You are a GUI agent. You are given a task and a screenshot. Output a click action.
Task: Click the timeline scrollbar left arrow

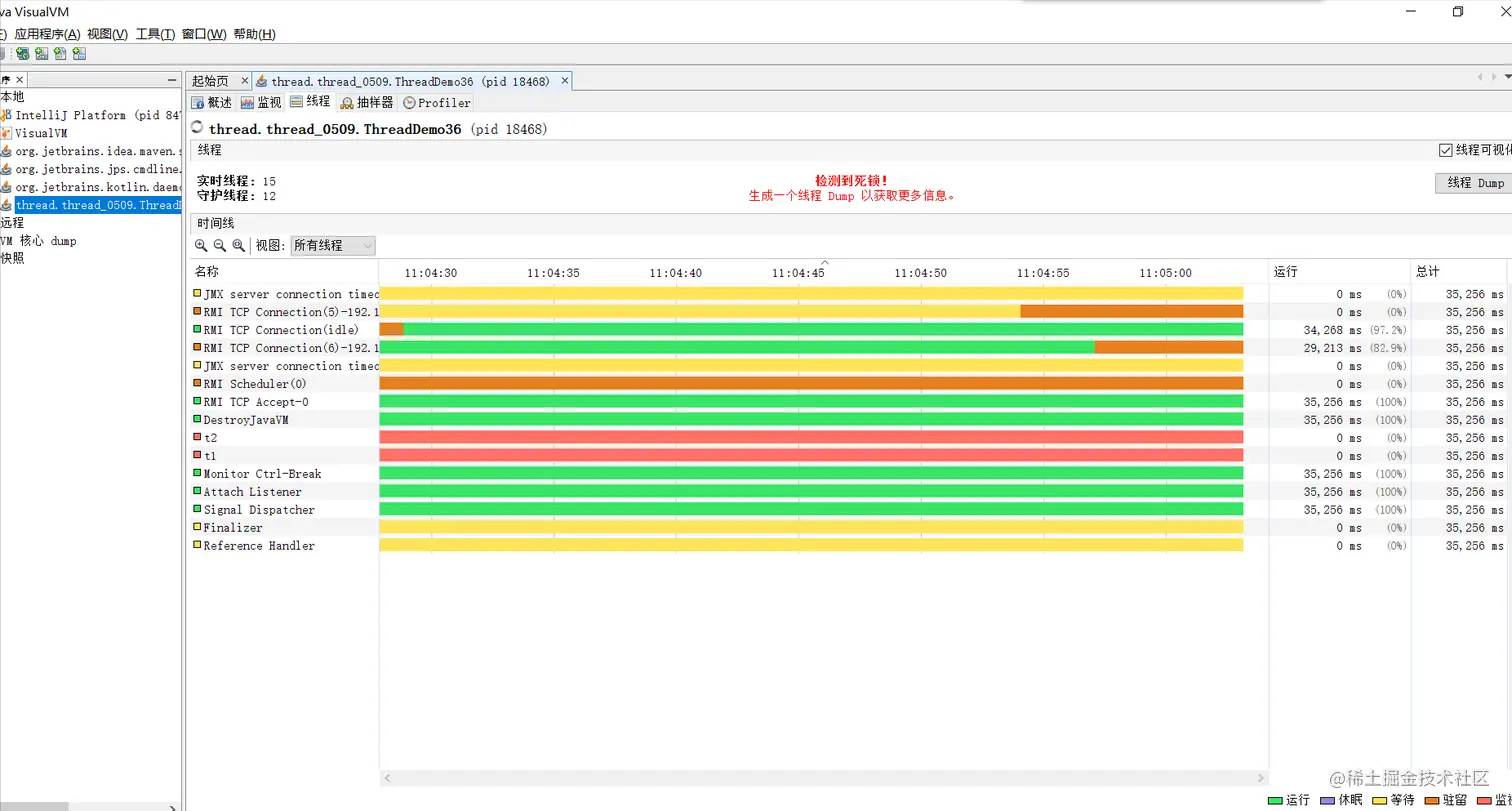[x=388, y=777]
